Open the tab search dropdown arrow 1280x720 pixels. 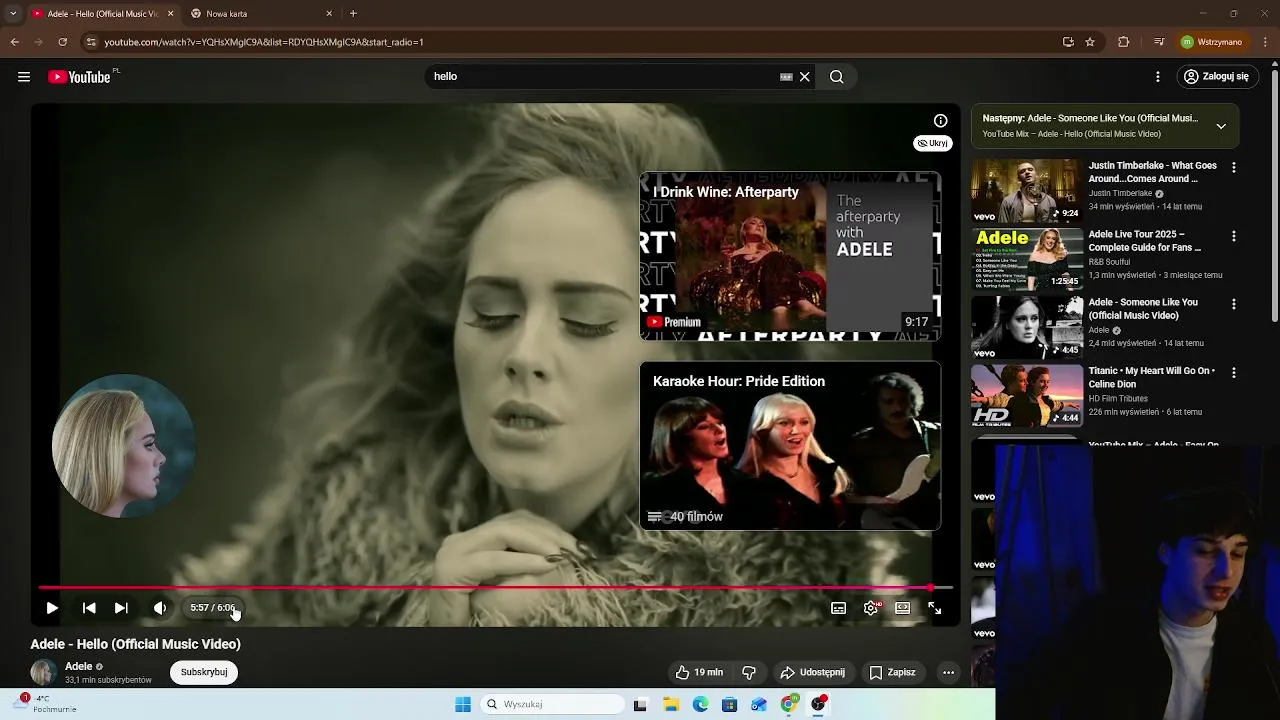tap(12, 14)
